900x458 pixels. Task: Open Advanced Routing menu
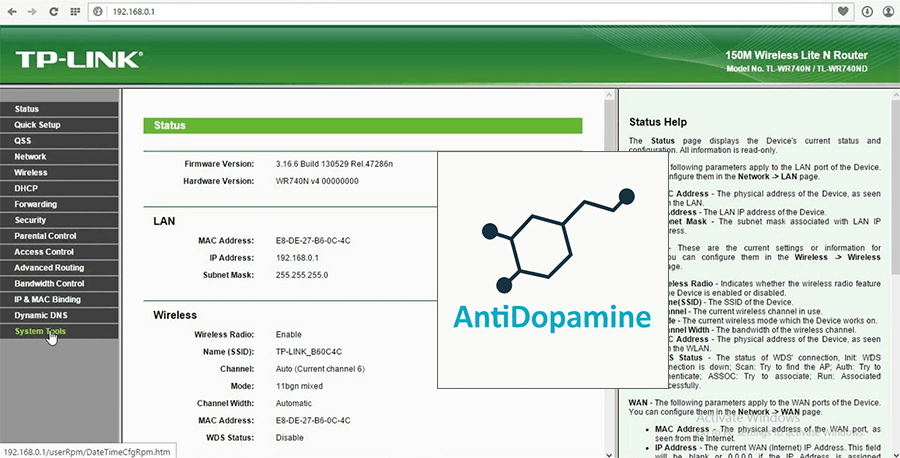[59, 267]
